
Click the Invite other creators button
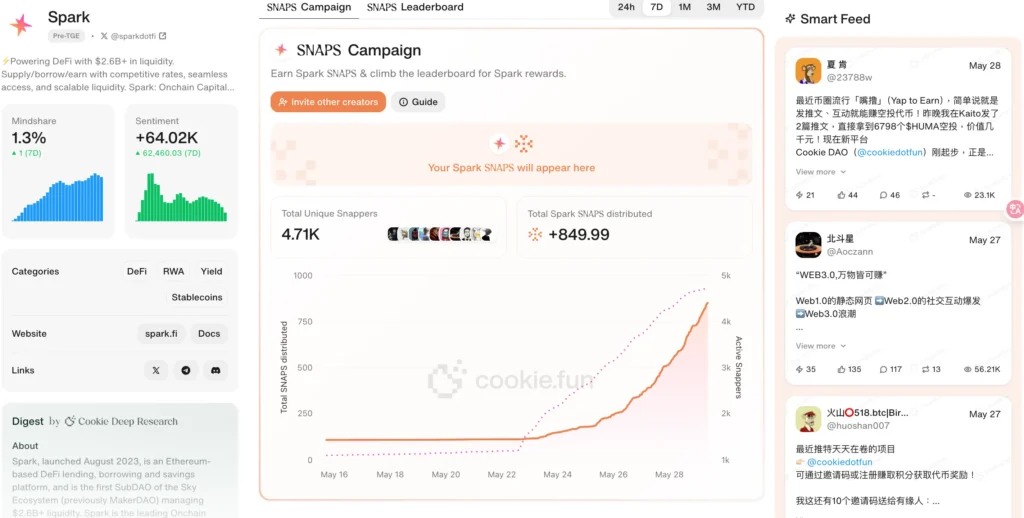[x=328, y=102]
